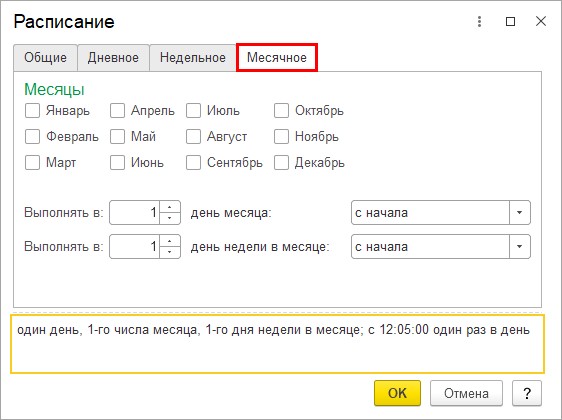Switch to the Общие tab
The height and width of the screenshot is (420, 562).
point(46,58)
